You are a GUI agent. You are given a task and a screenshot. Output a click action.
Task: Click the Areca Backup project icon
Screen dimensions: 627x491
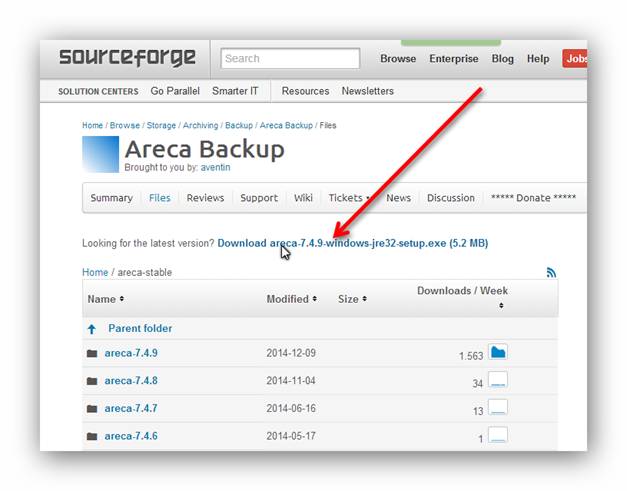pos(100,154)
